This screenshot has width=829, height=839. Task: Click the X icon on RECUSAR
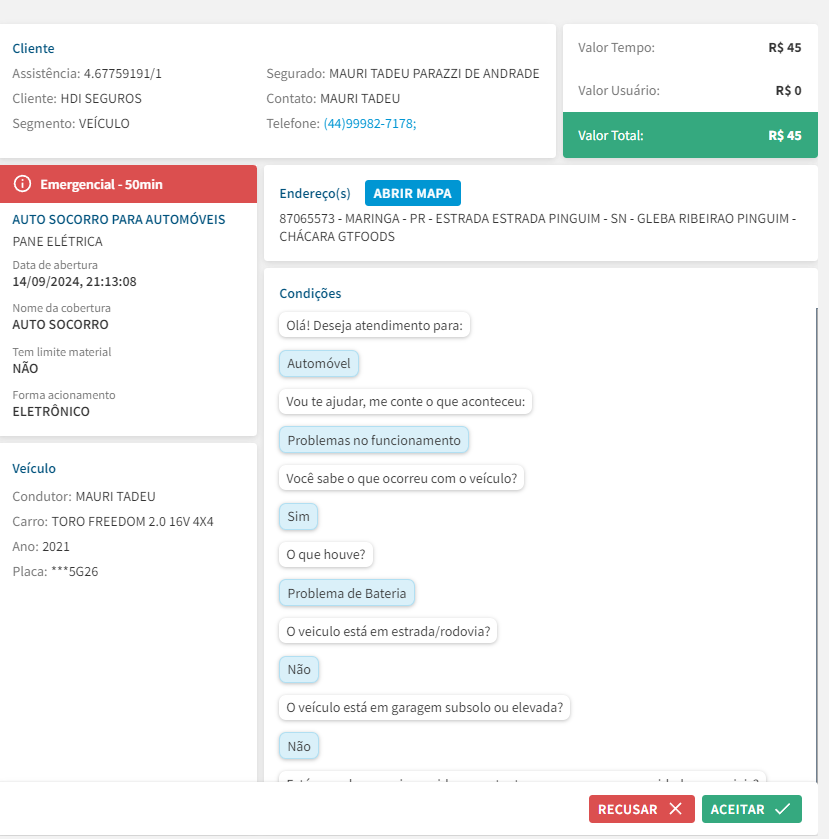click(675, 809)
